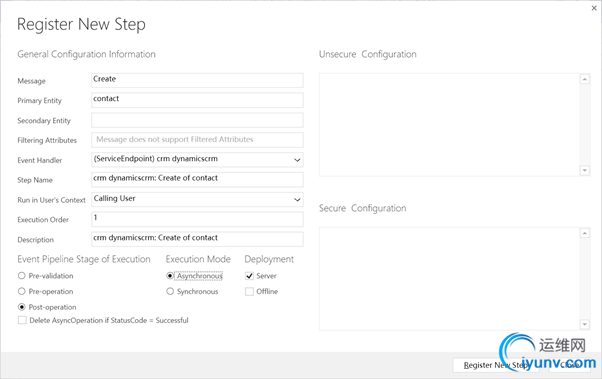Enable the Offline deployment checkbox
Viewport: 602px width, 379px height.
coord(250,291)
